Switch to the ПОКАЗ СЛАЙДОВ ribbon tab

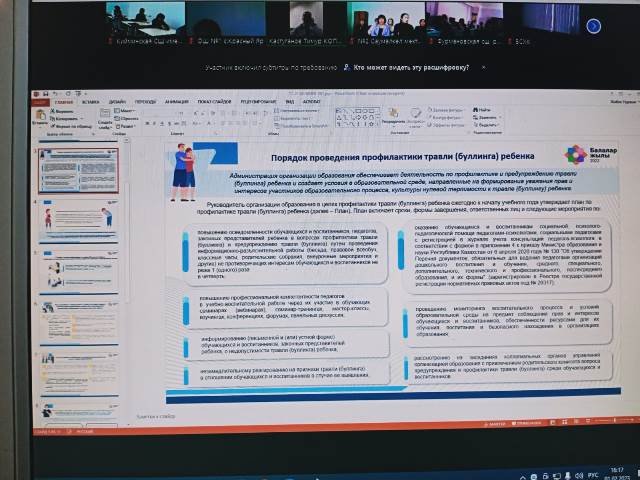(214, 102)
